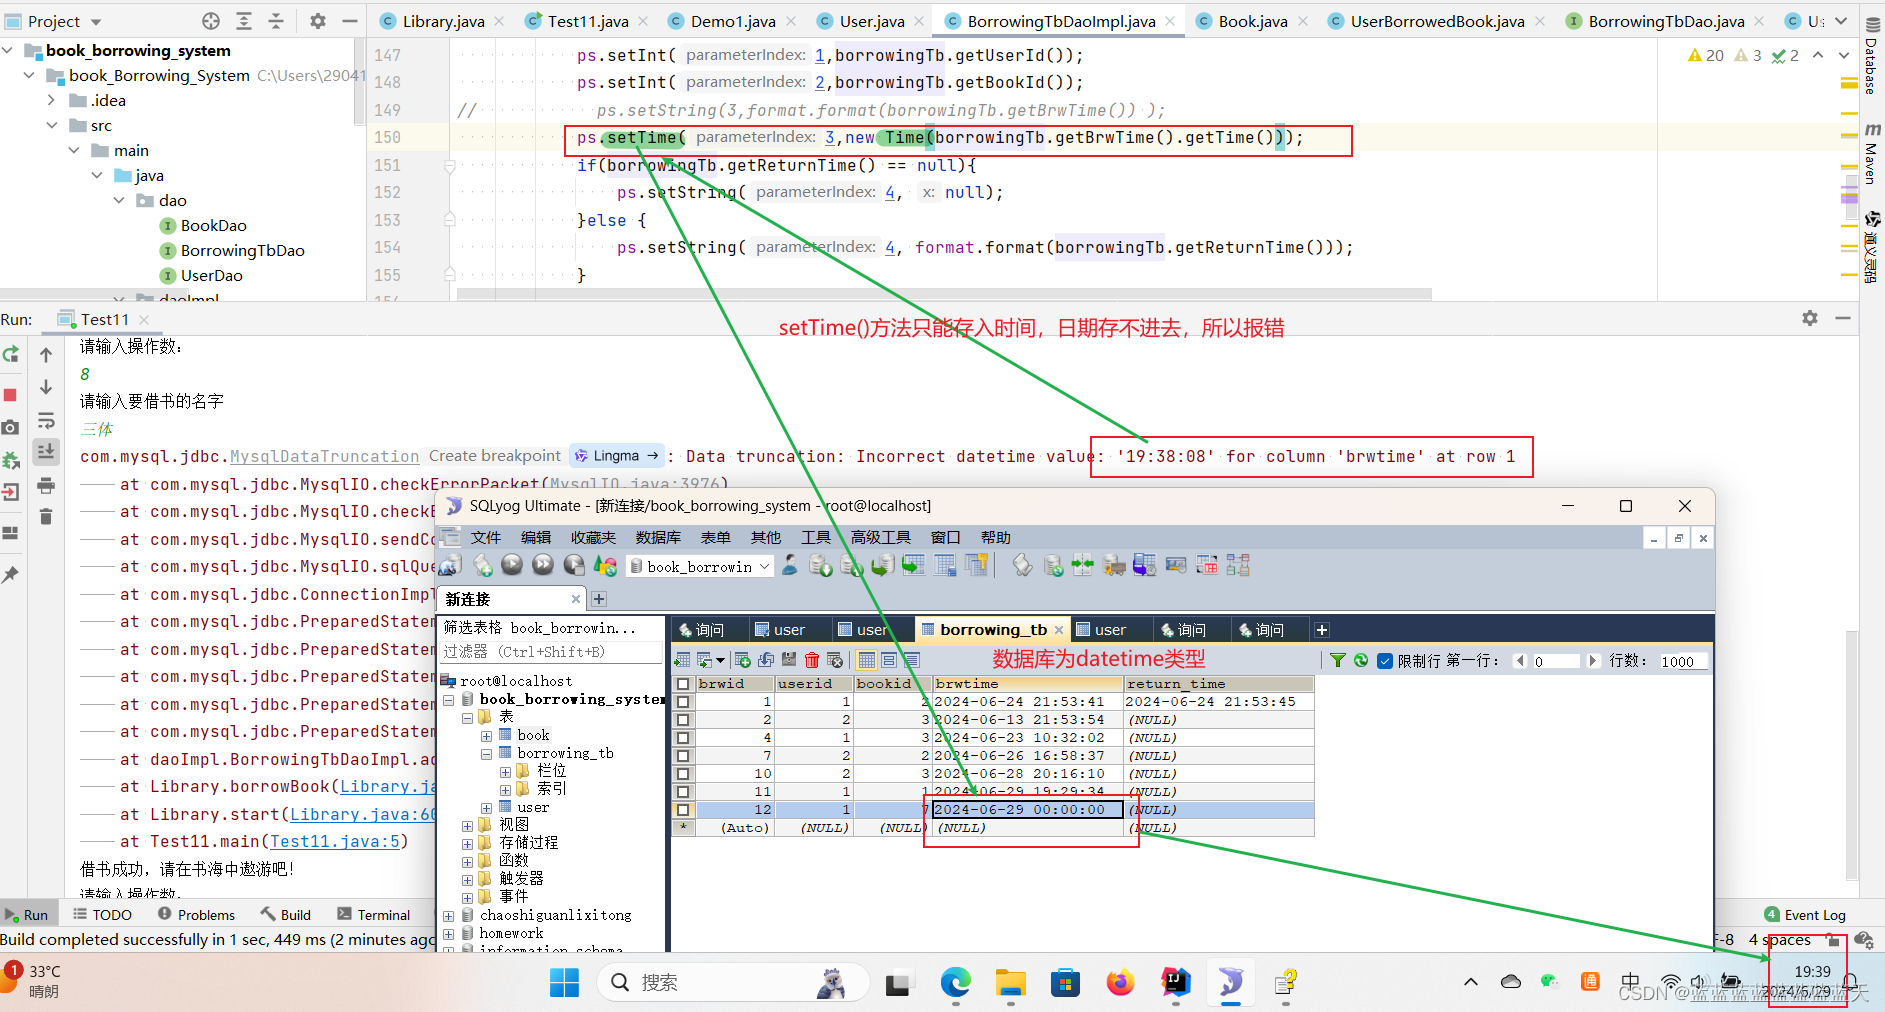Open SQLyog schema designer icon

(1238, 566)
